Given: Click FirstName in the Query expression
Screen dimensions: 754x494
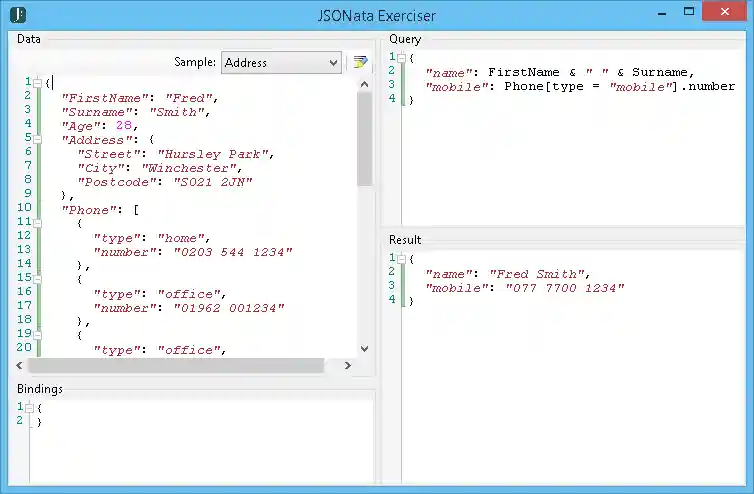Looking at the screenshot, I should (523, 72).
